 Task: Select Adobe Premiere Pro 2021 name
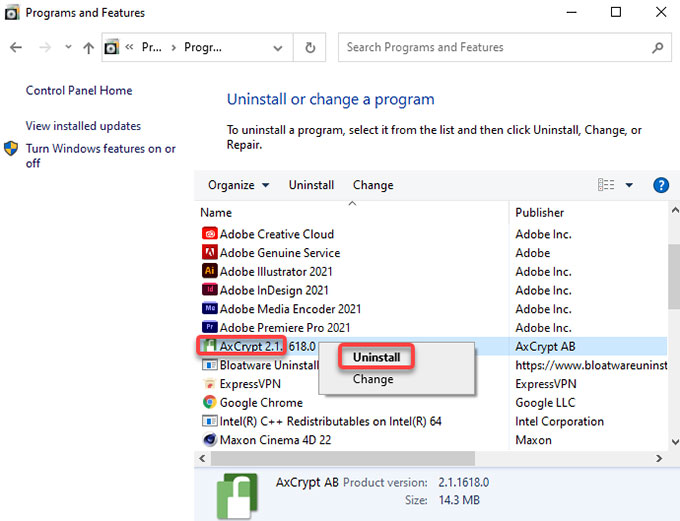[x=285, y=327]
